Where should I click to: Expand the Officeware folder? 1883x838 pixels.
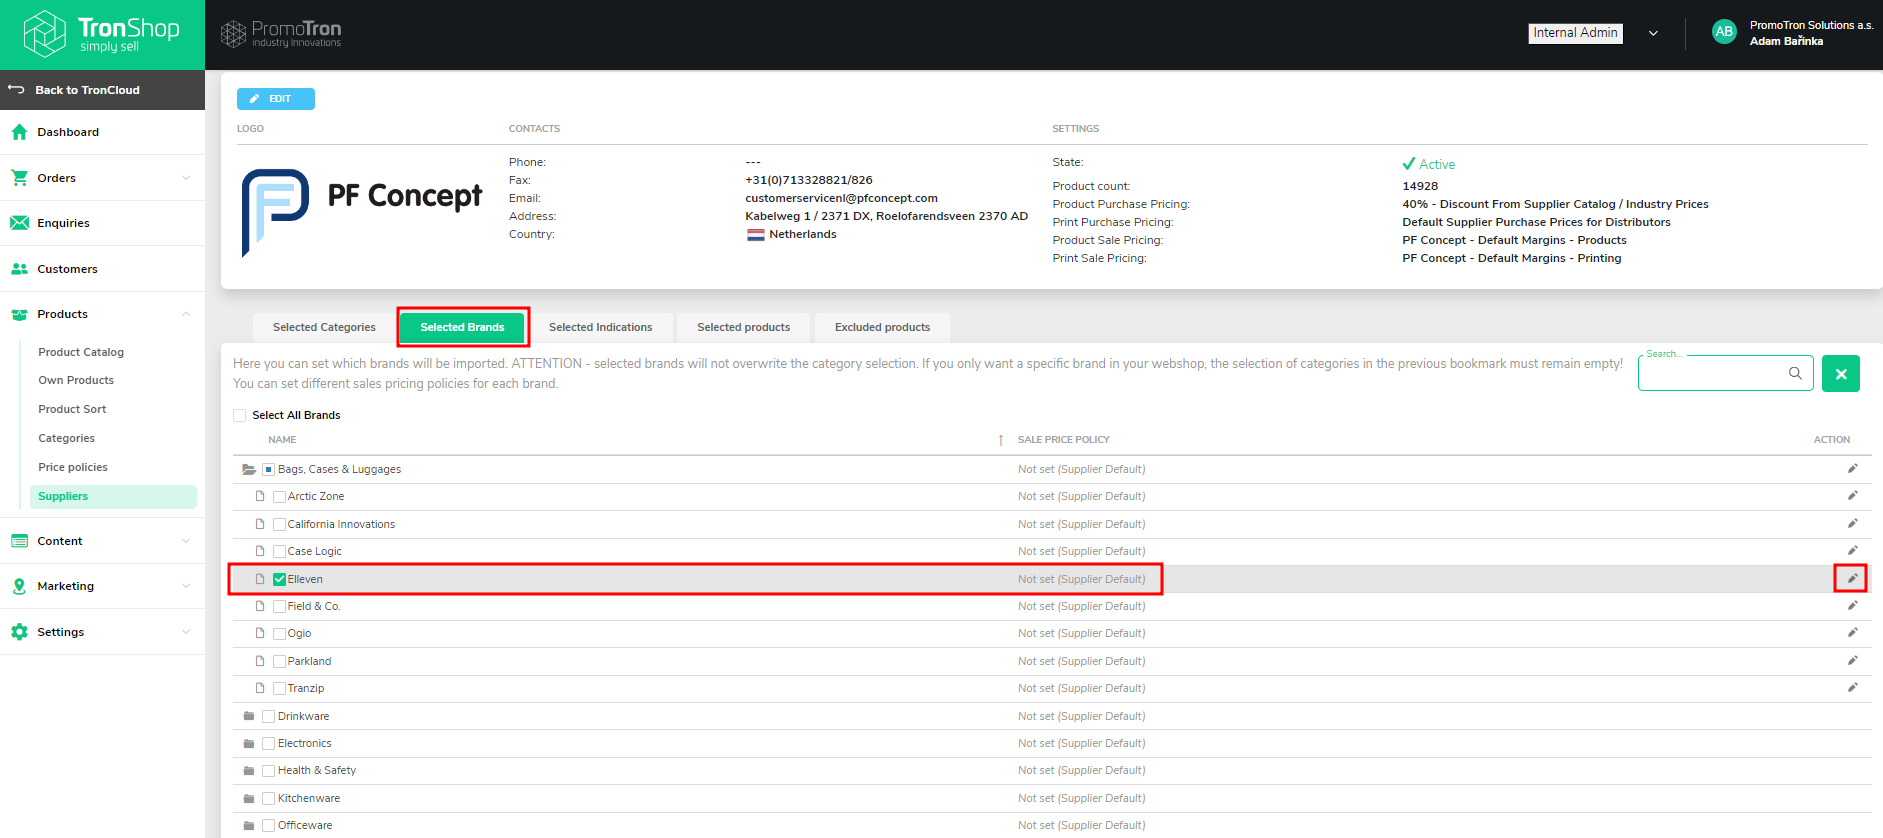click(x=249, y=825)
